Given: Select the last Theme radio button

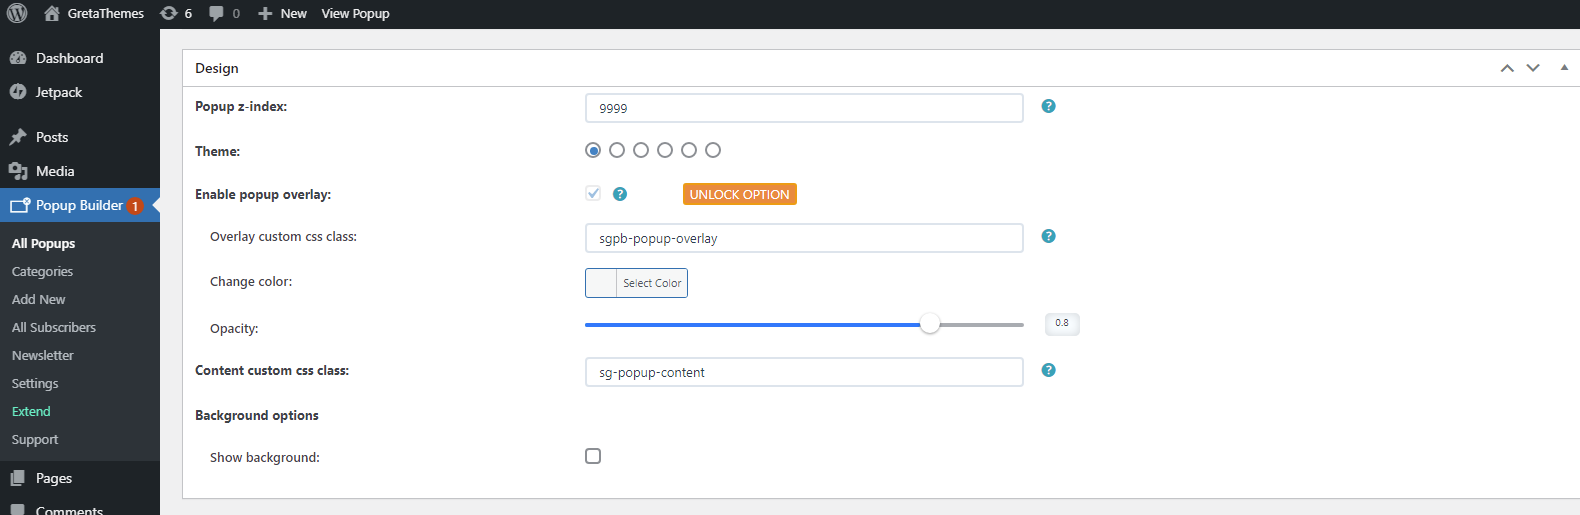Looking at the screenshot, I should coord(713,150).
